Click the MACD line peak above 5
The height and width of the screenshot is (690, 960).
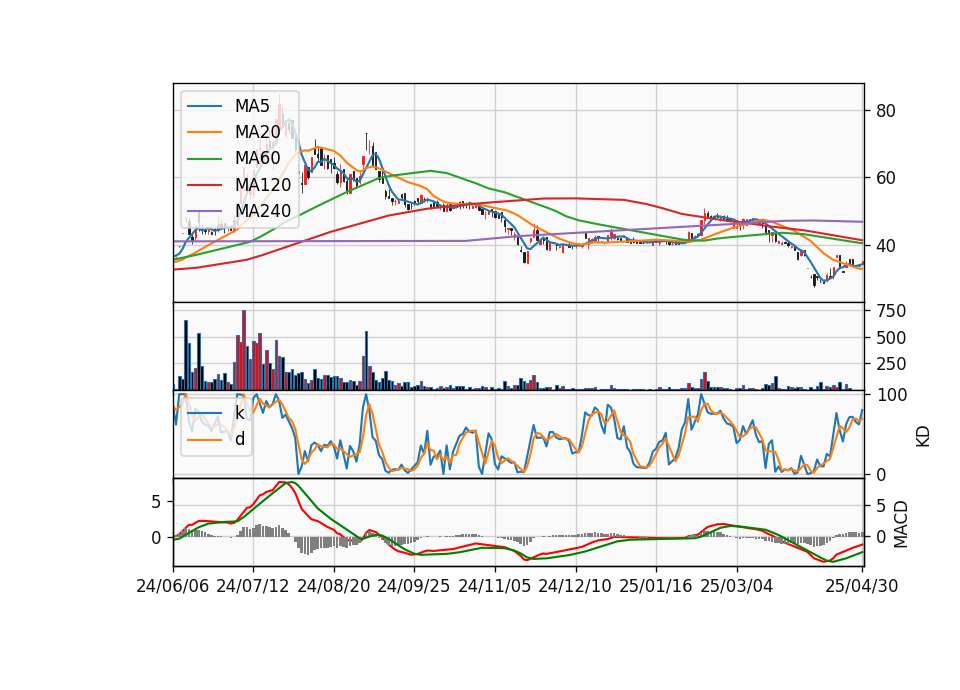pyautogui.click(x=283, y=482)
